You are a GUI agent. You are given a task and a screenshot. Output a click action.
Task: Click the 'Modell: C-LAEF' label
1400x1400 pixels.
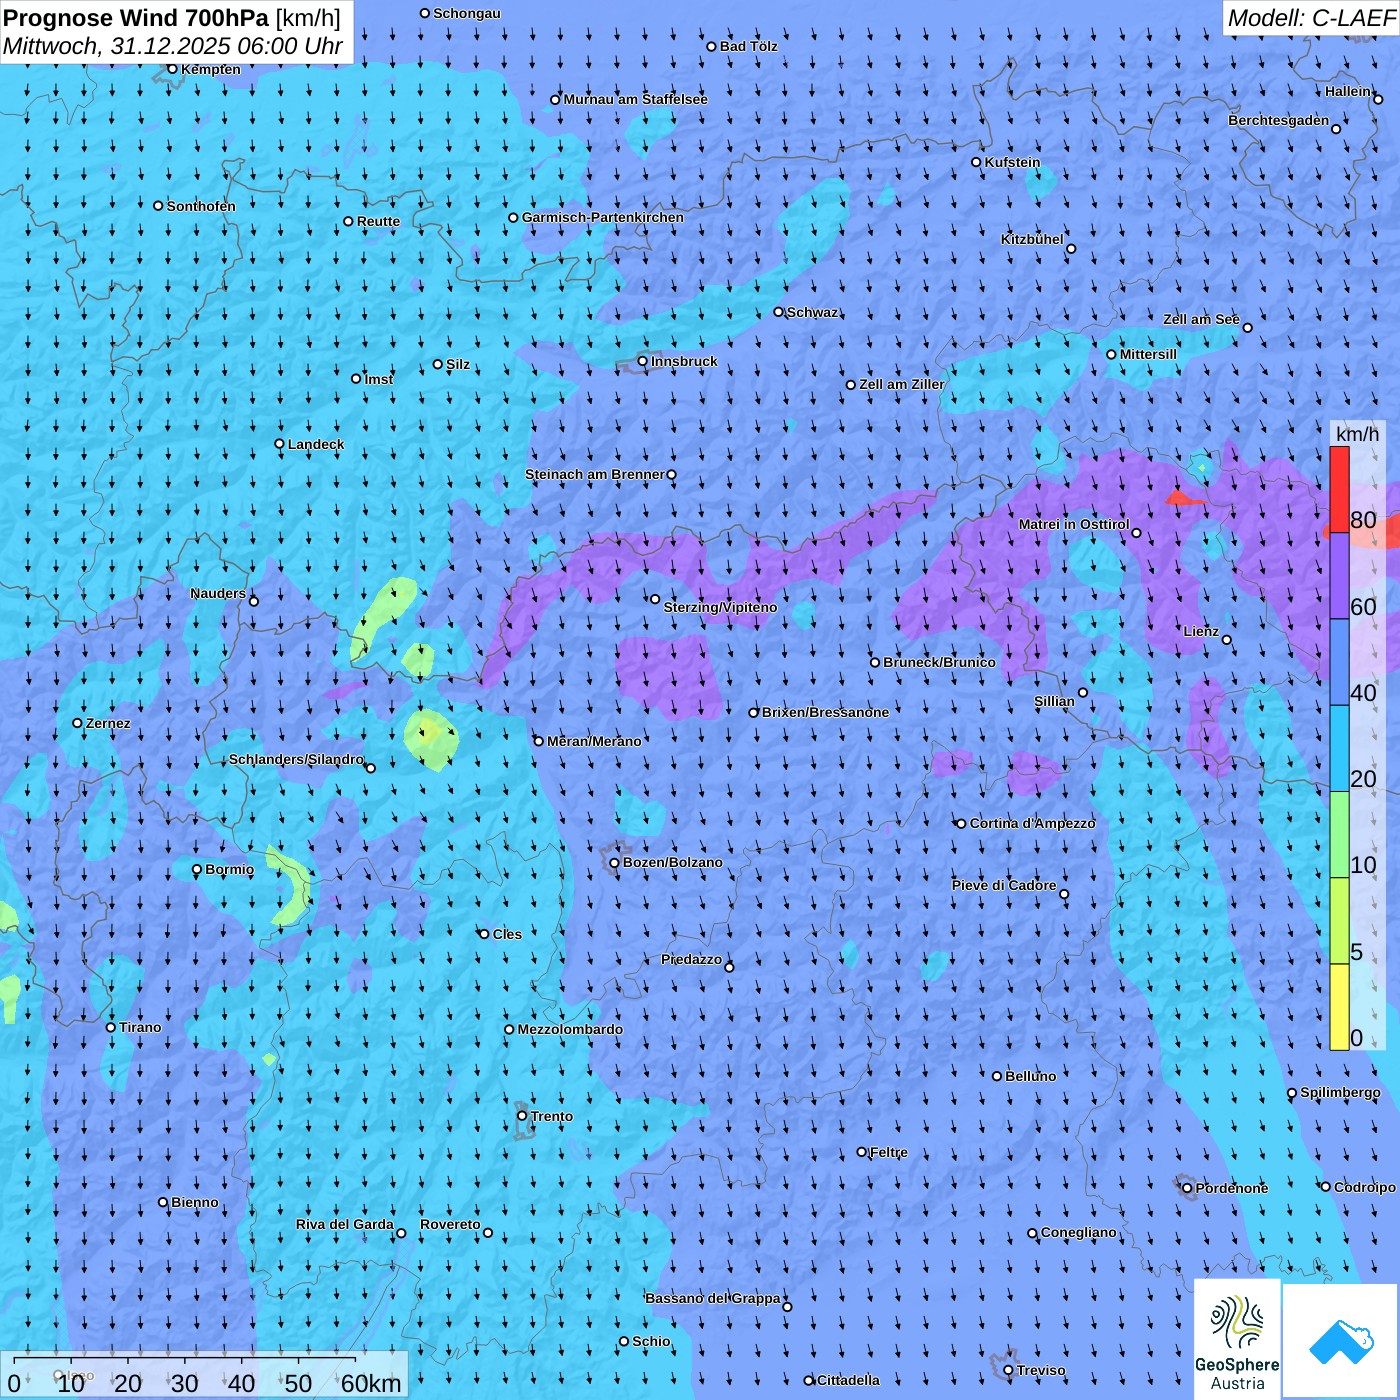(x=1311, y=18)
